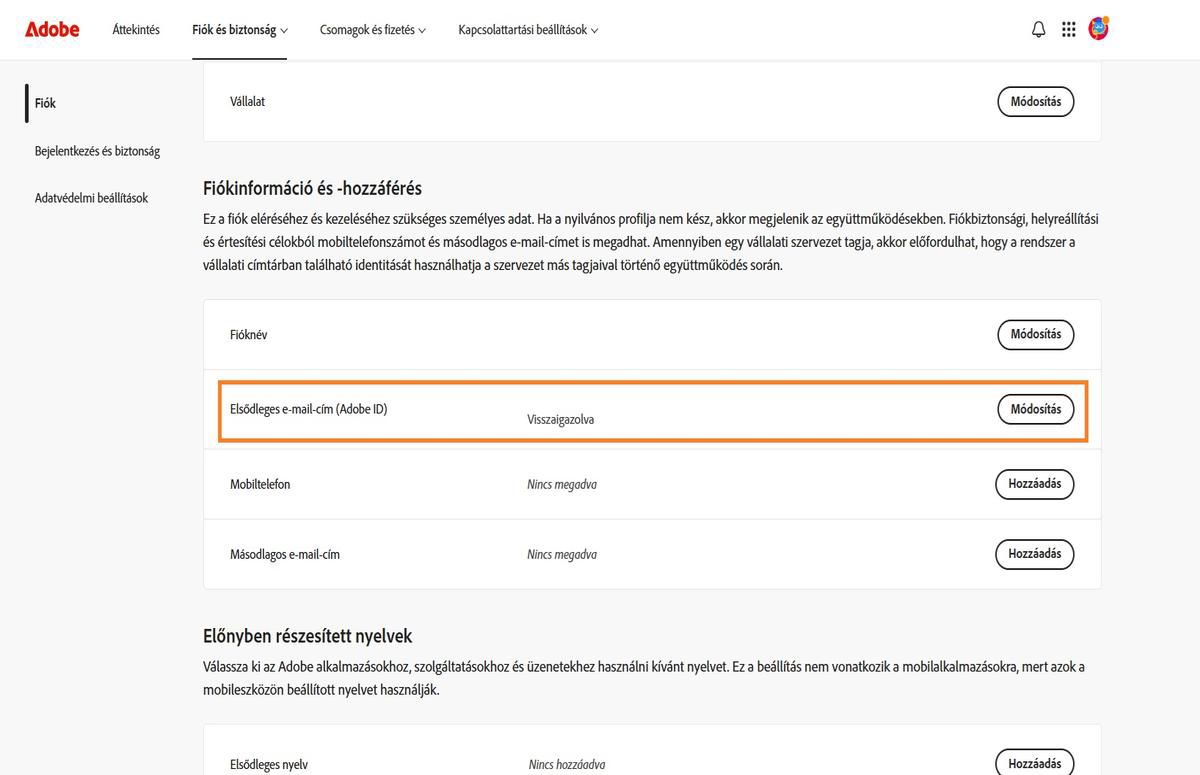This screenshot has height=775, width=1200.
Task: Expand the Fiók és biztonság dropdown
Action: (x=238, y=30)
